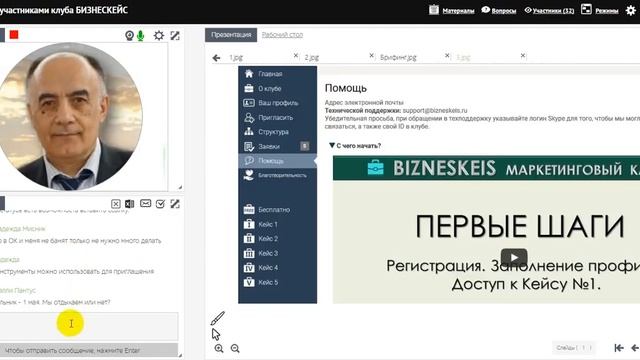Select Помощь in the sidebar

point(278,161)
